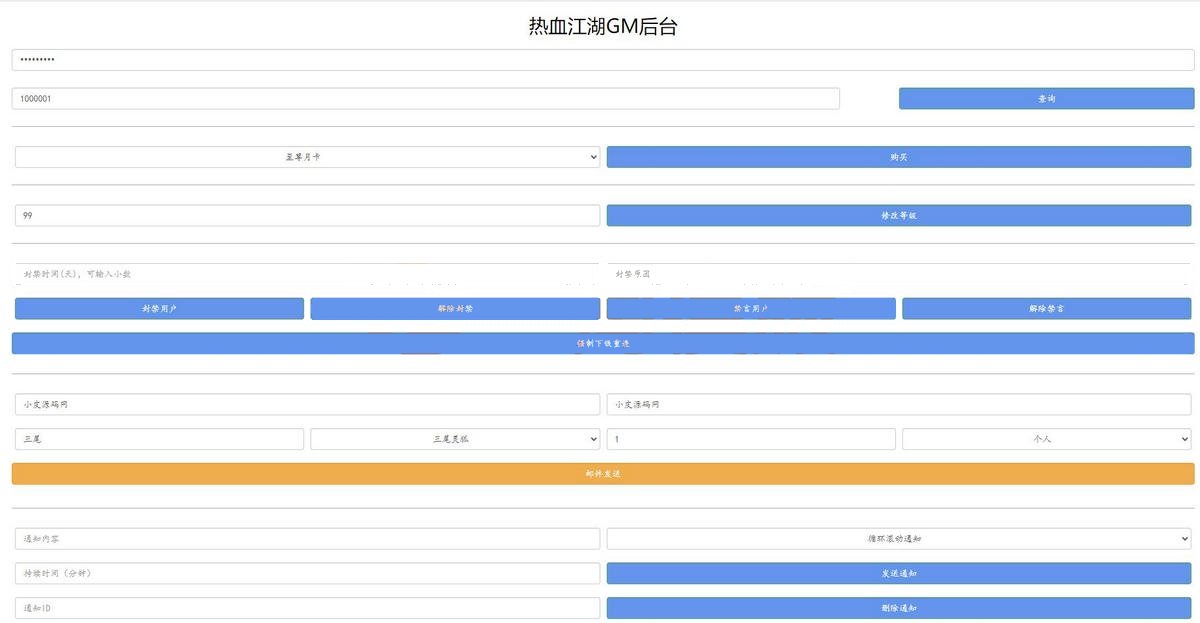The width and height of the screenshot is (1200, 623).
Task: Expand the 三尾灵狐 item dropdown
Action: click(x=455, y=439)
